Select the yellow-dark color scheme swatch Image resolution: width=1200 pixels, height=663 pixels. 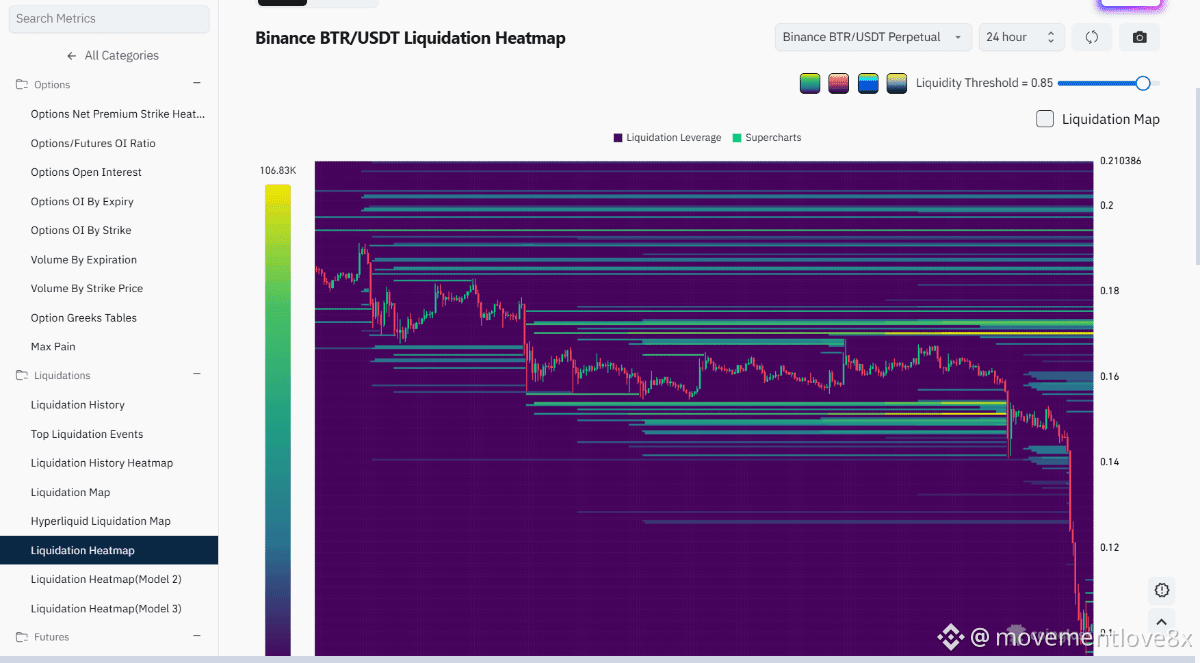897,84
